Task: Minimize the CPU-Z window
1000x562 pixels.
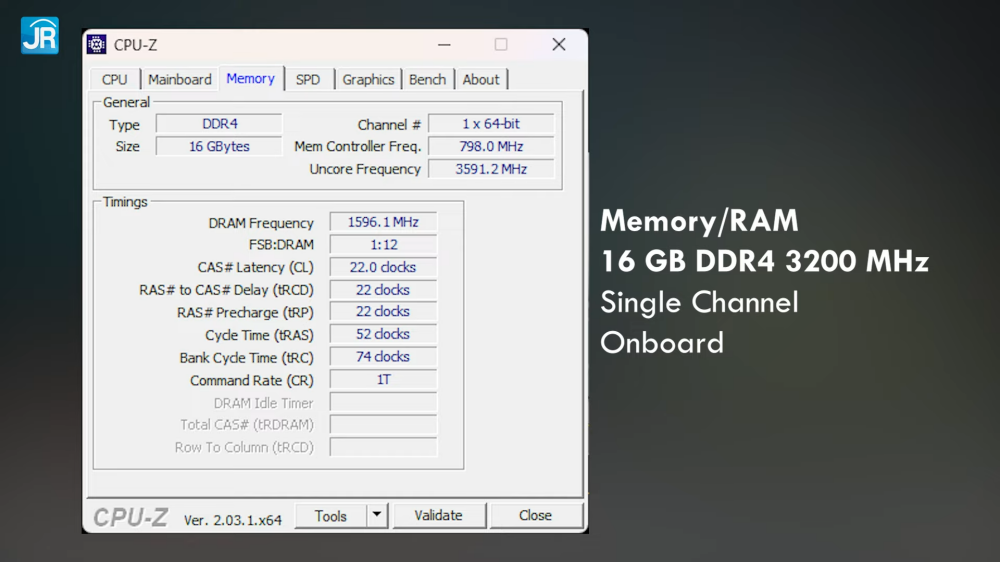Action: point(445,45)
